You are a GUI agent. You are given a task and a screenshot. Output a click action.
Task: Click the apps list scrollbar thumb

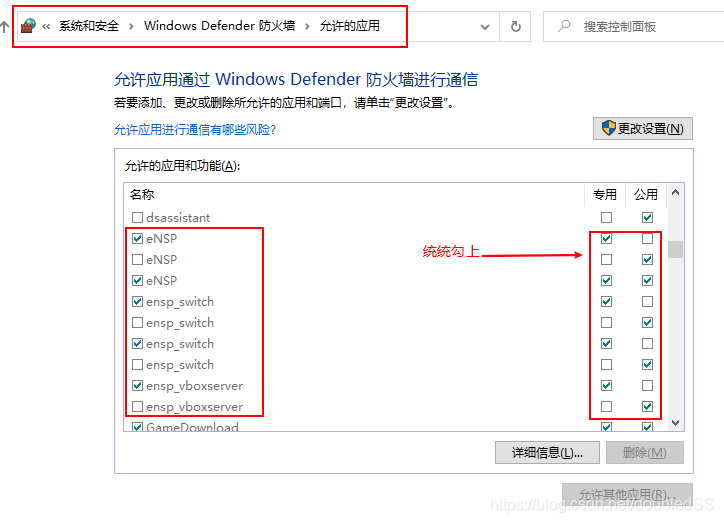(x=676, y=249)
